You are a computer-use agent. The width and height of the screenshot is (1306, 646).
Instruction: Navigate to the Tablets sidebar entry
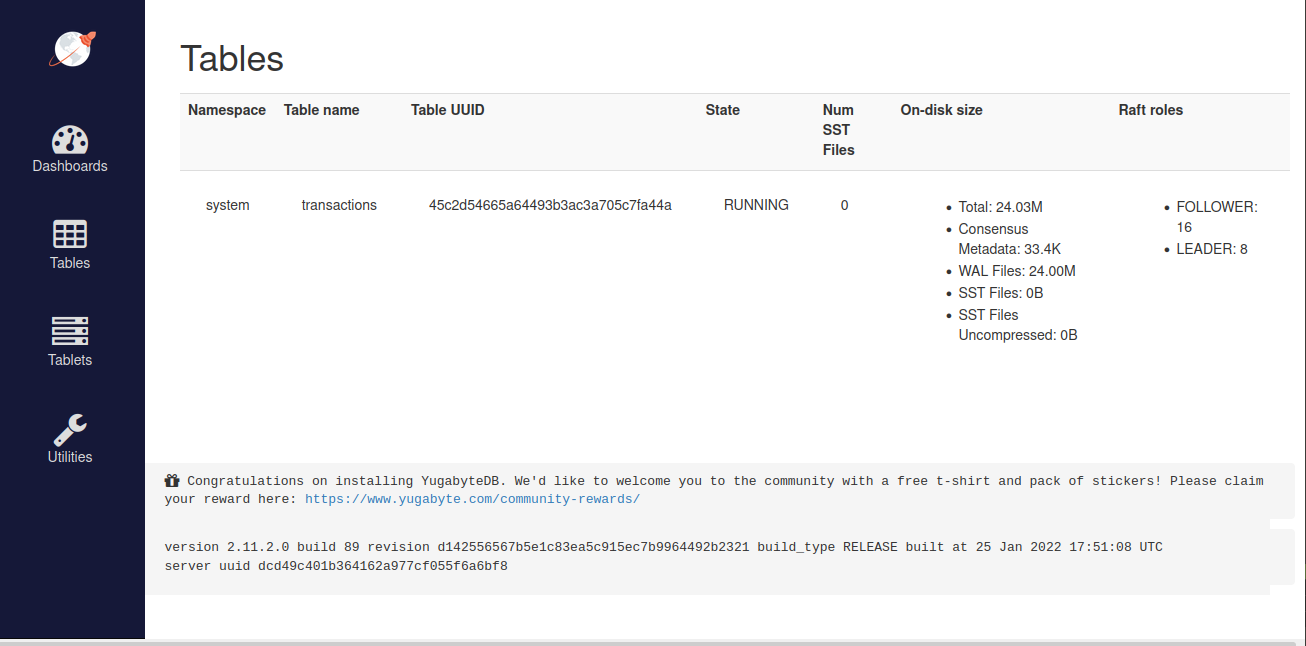[70, 359]
